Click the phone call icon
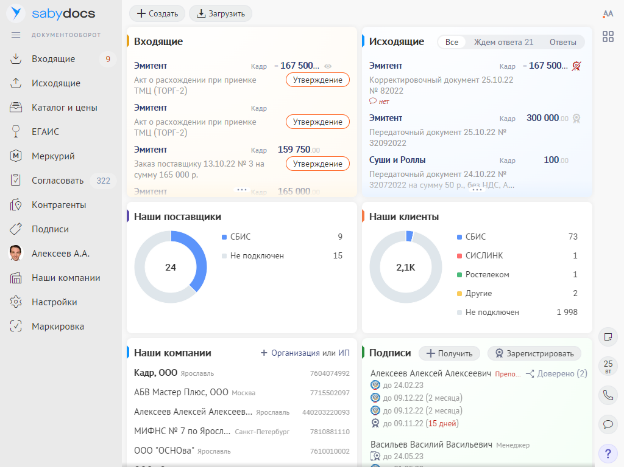 [x=608, y=395]
